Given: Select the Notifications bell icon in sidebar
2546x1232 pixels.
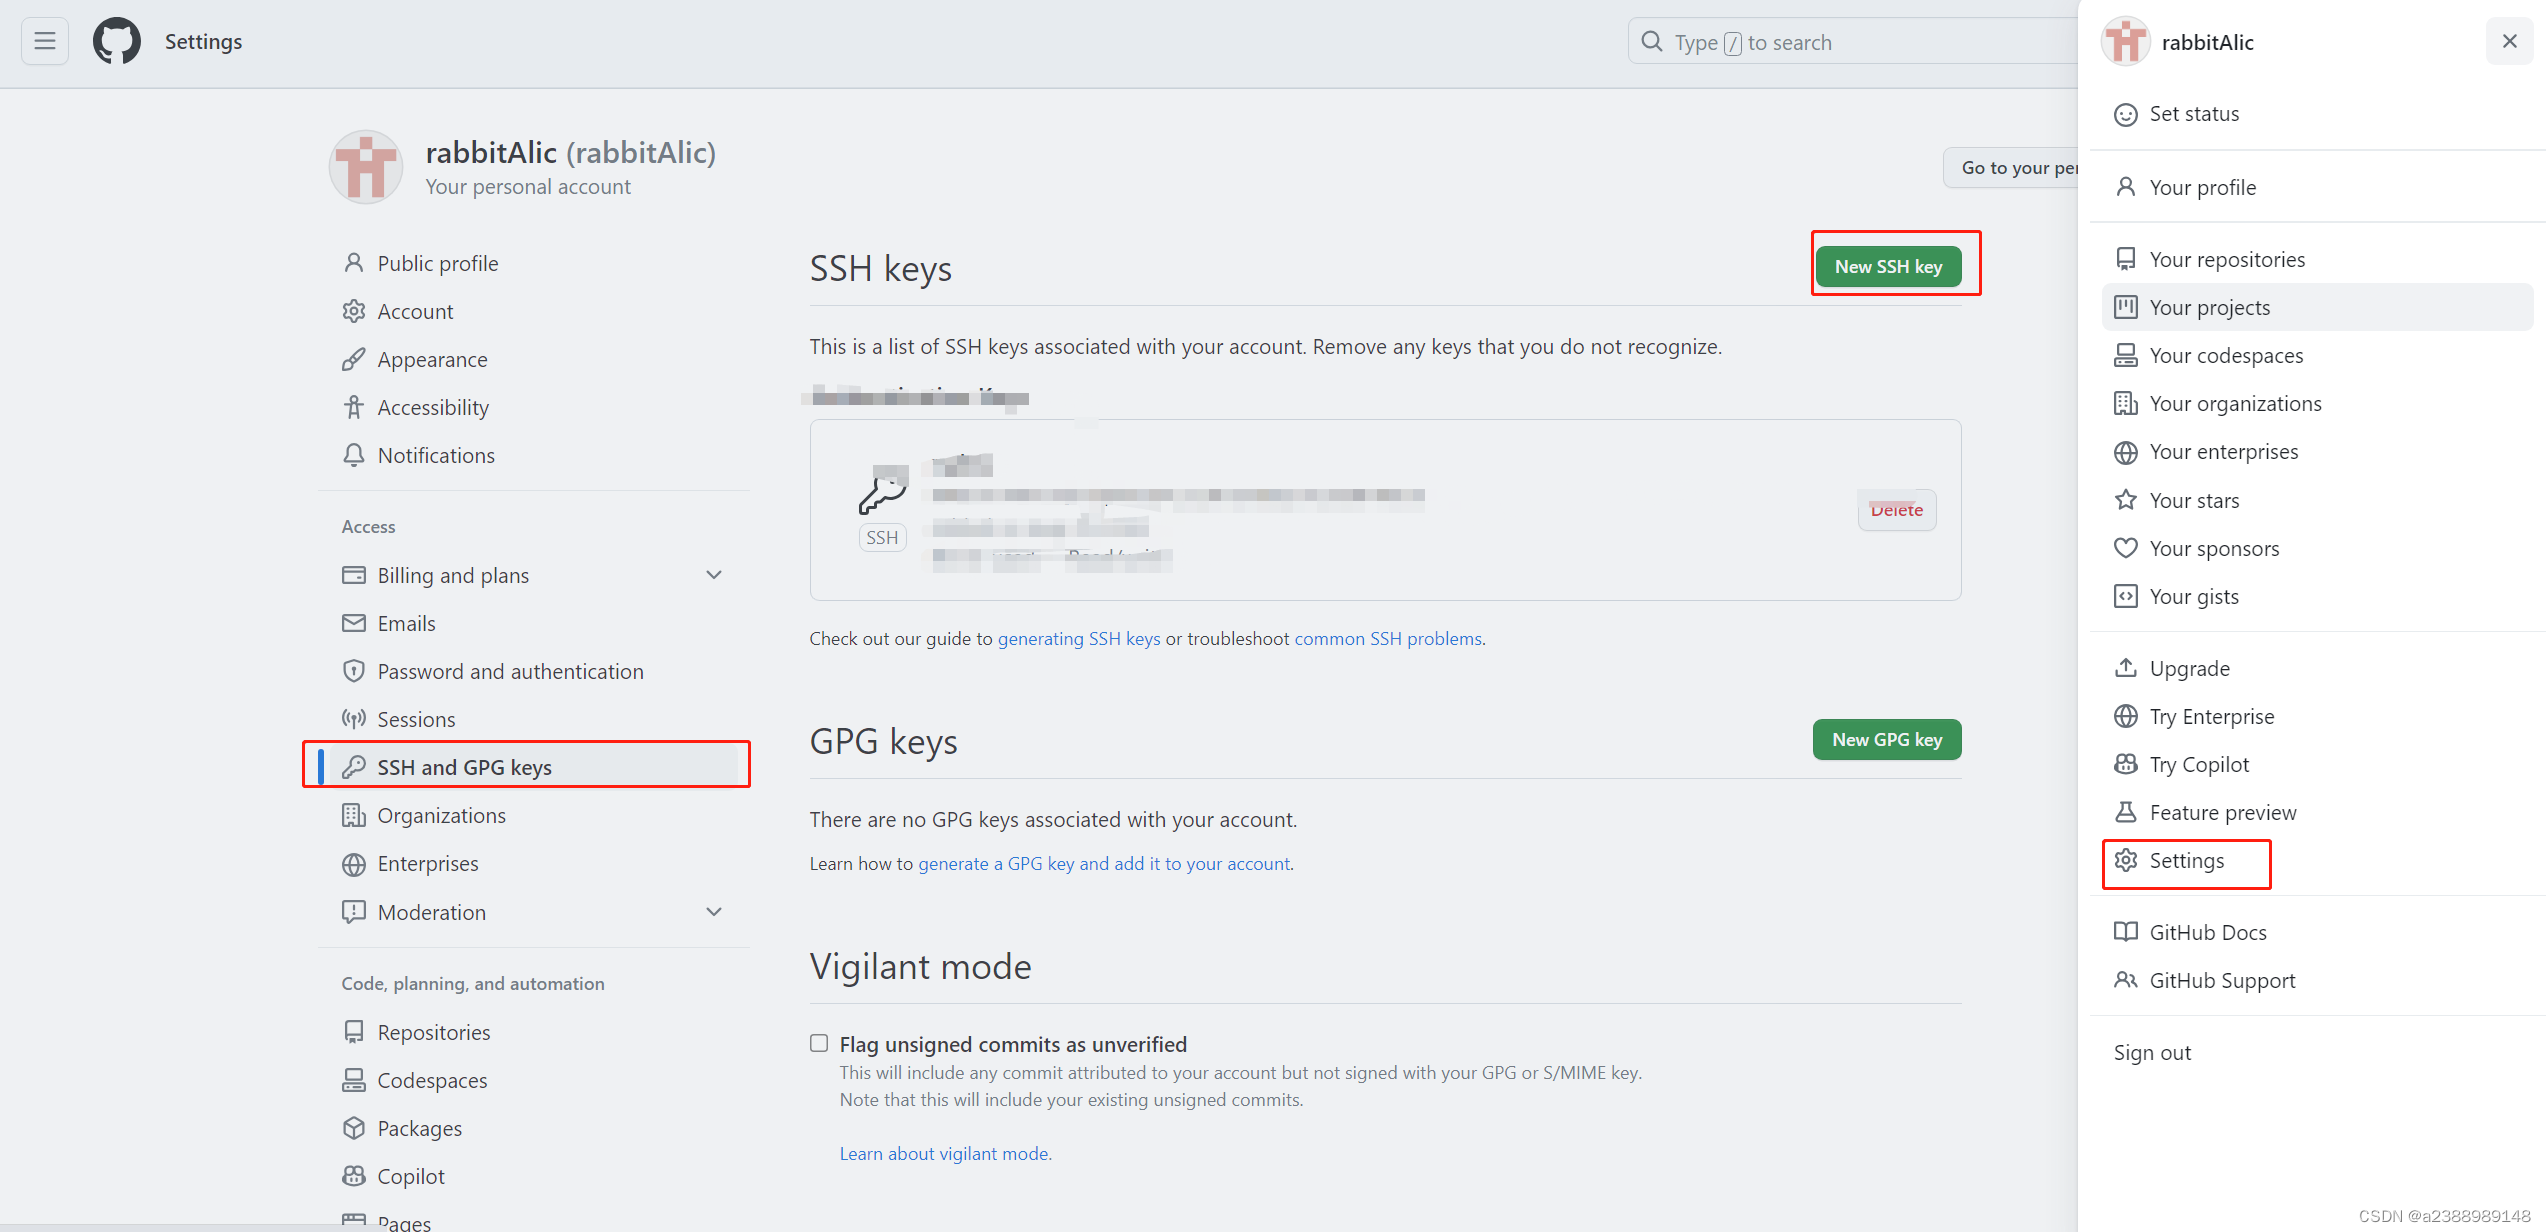Looking at the screenshot, I should point(355,455).
